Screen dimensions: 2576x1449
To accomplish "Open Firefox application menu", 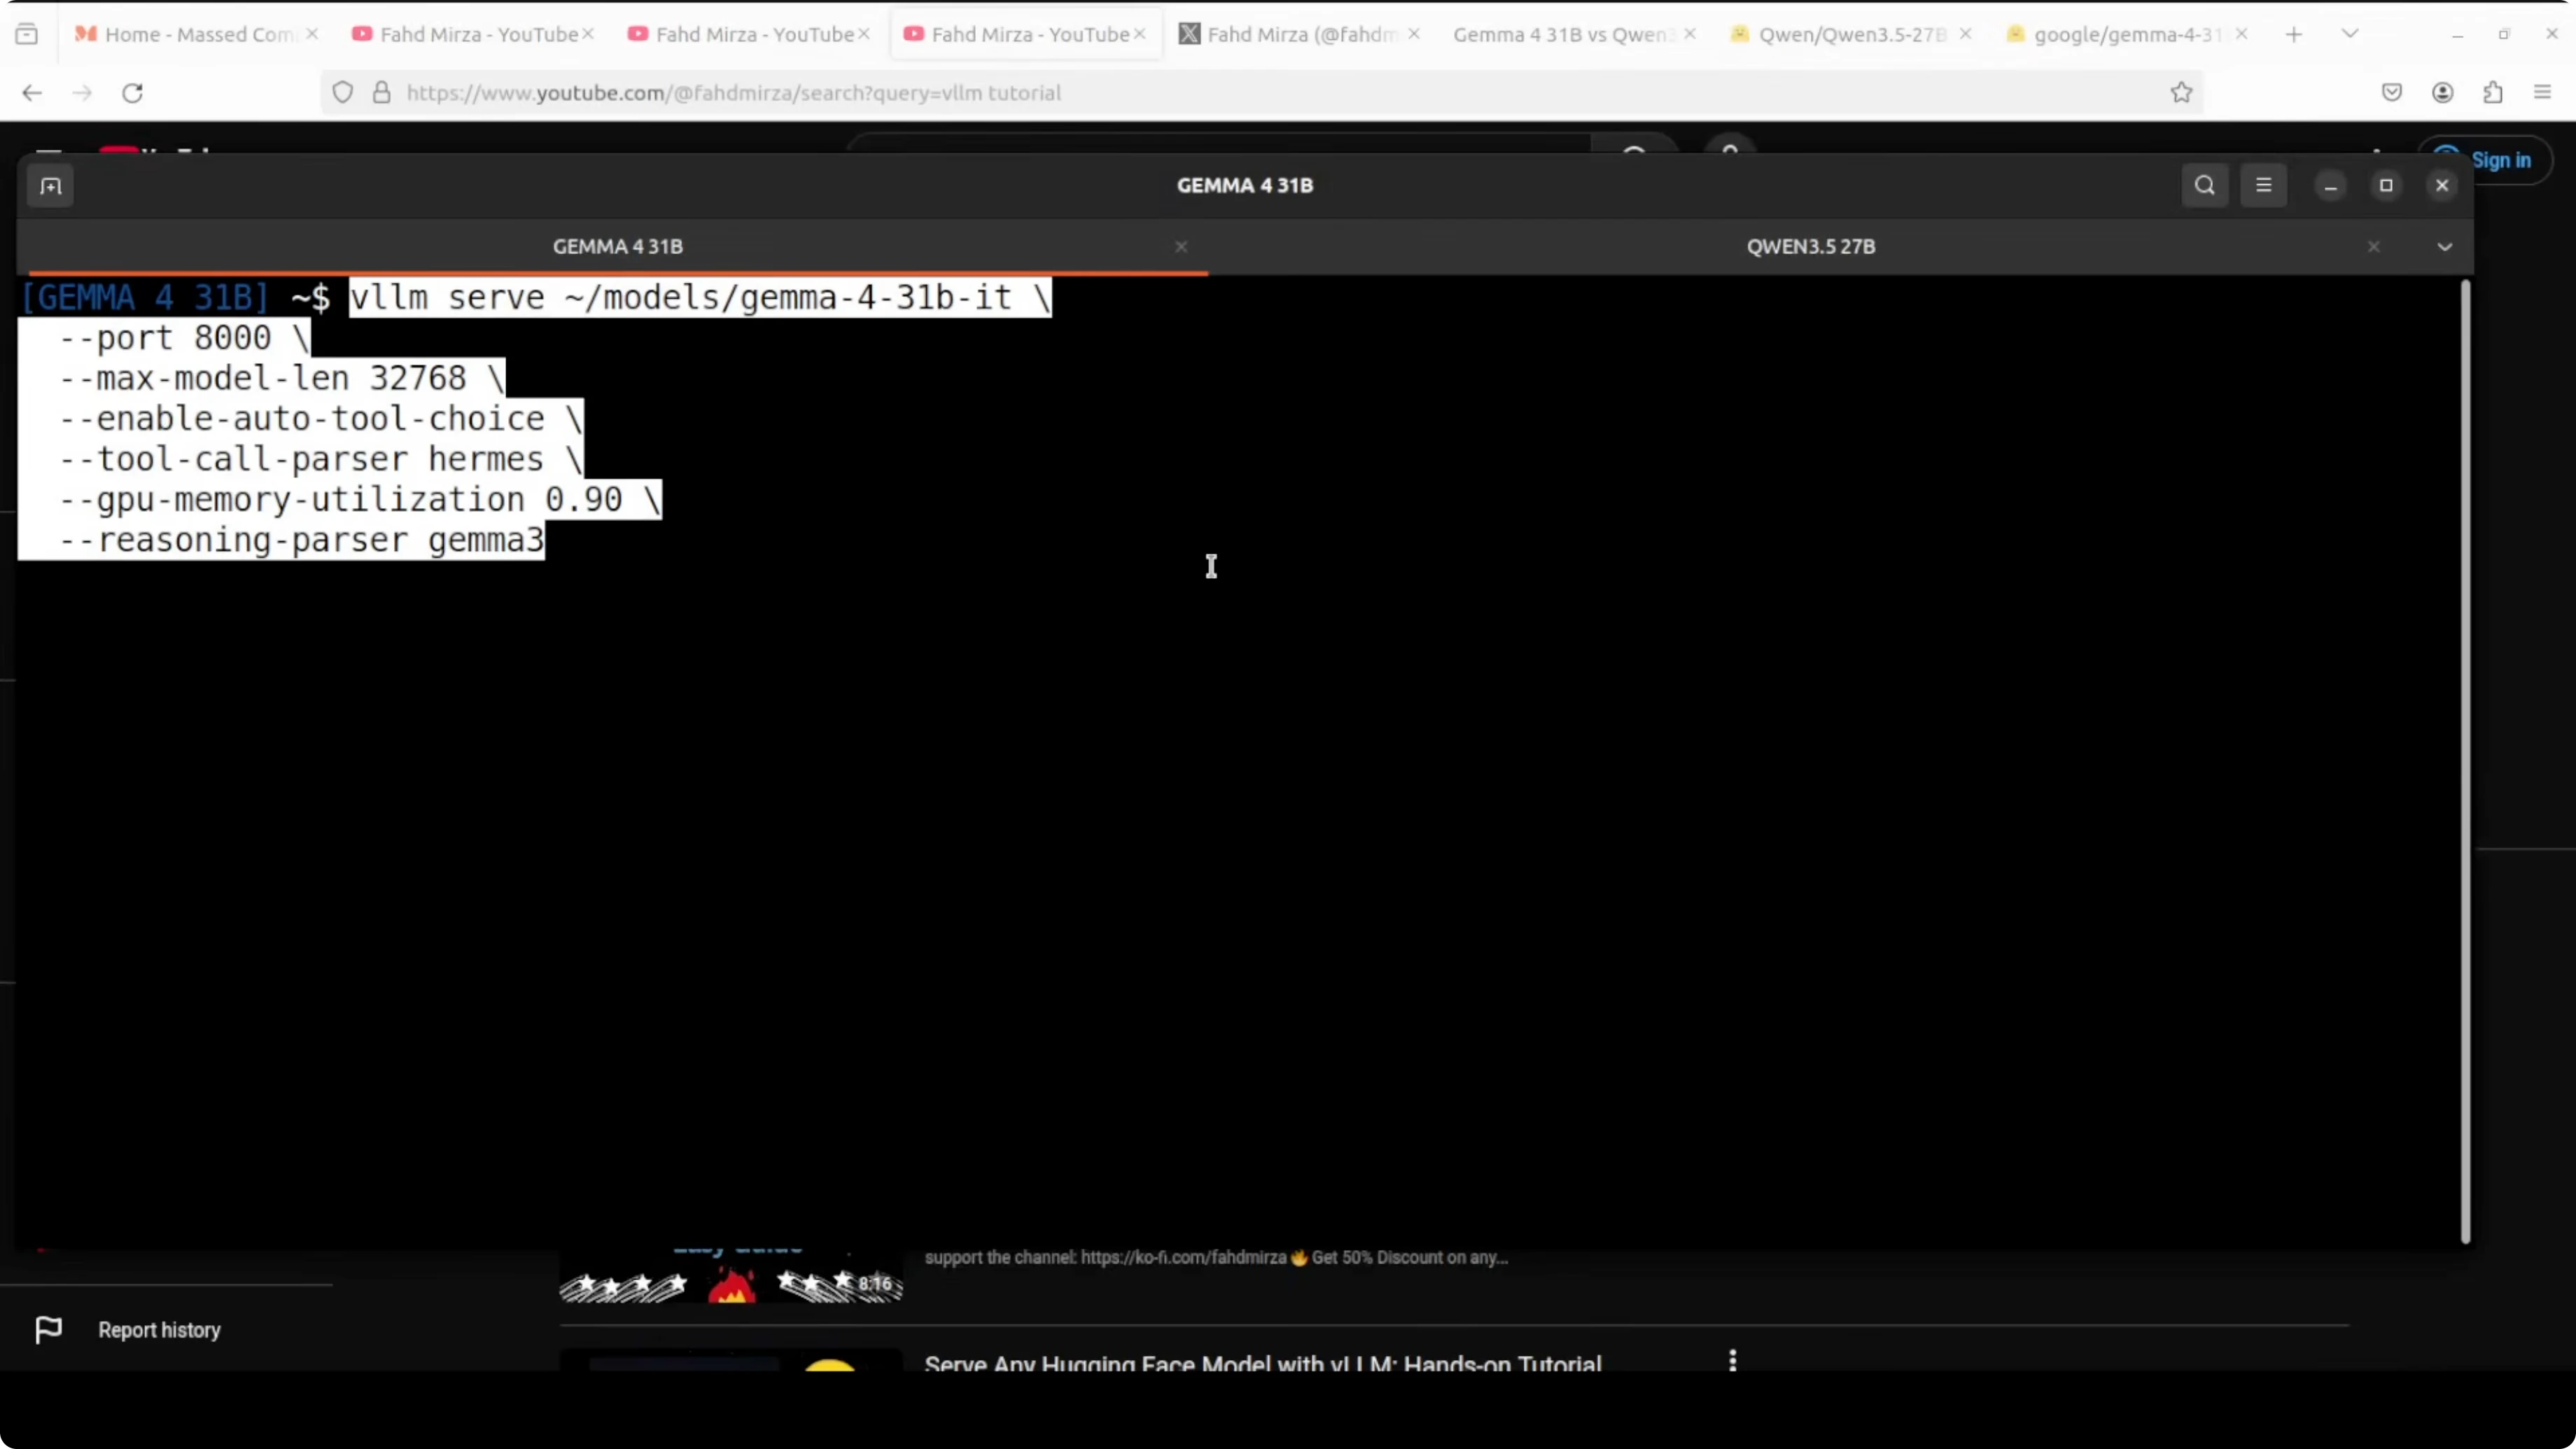I will tap(2542, 93).
